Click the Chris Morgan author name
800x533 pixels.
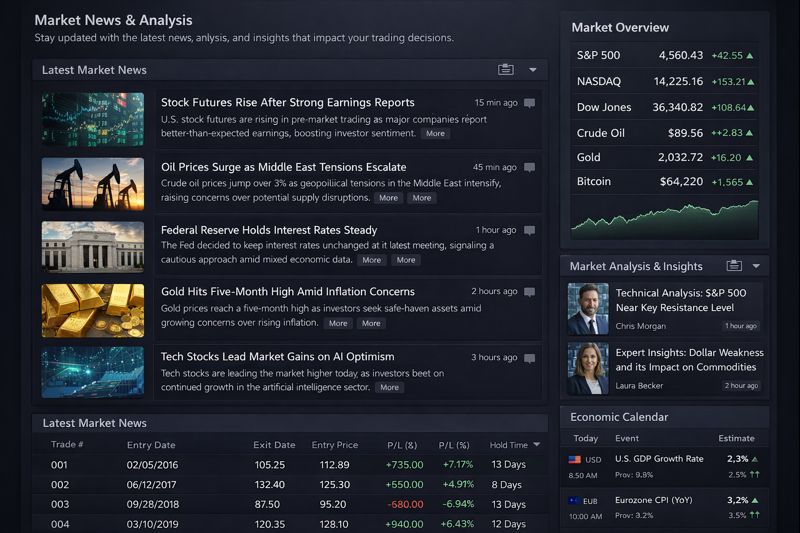tap(640, 326)
